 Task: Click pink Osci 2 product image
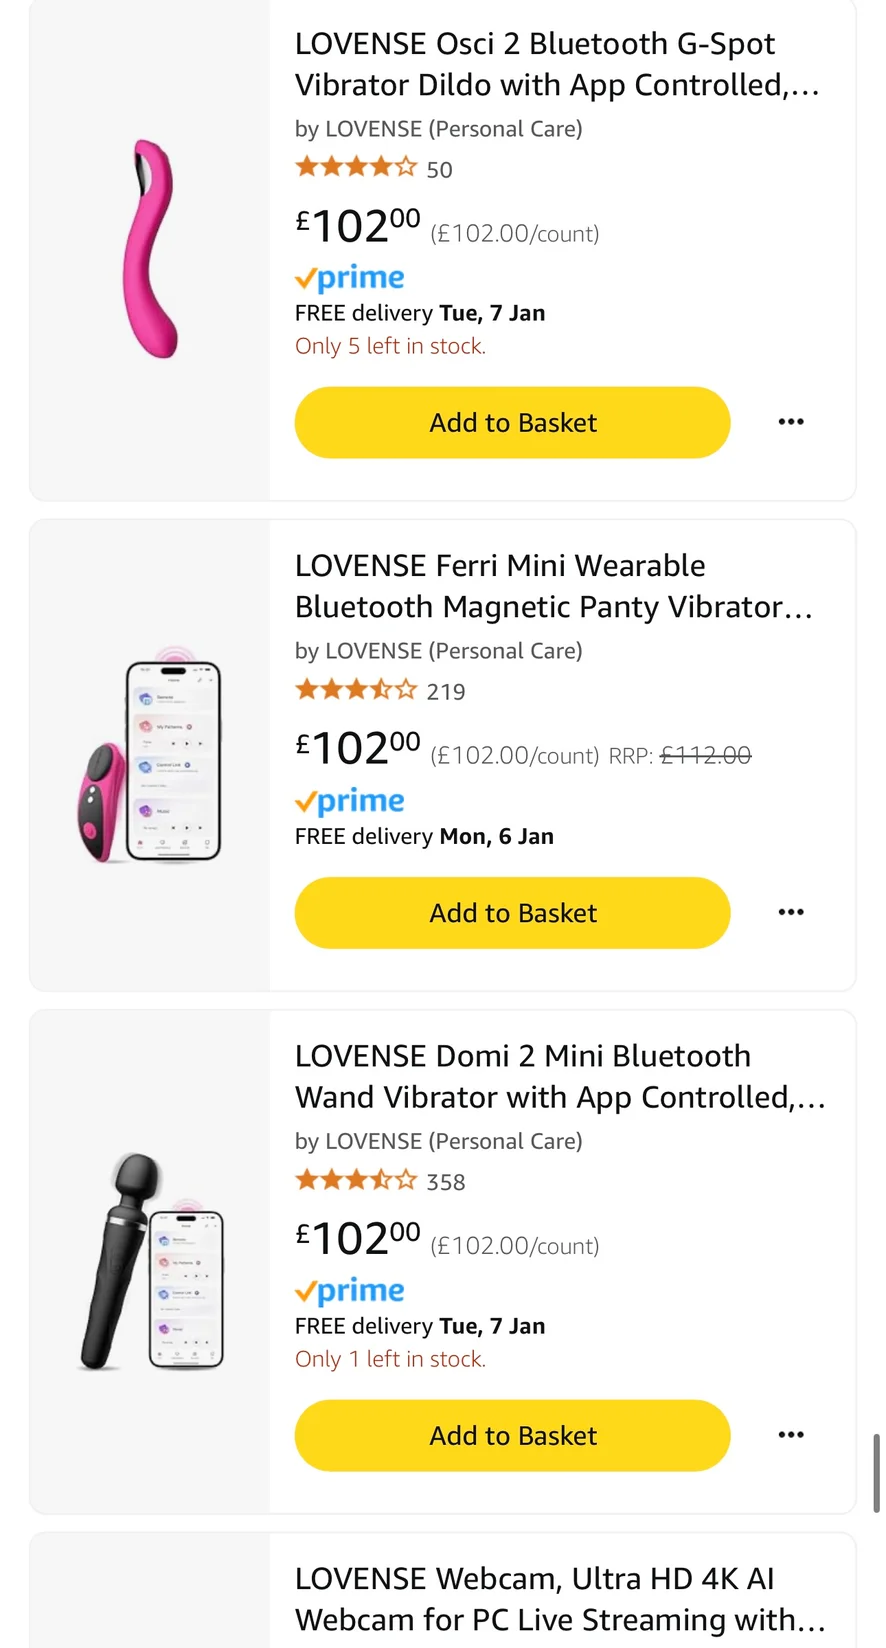point(152,249)
